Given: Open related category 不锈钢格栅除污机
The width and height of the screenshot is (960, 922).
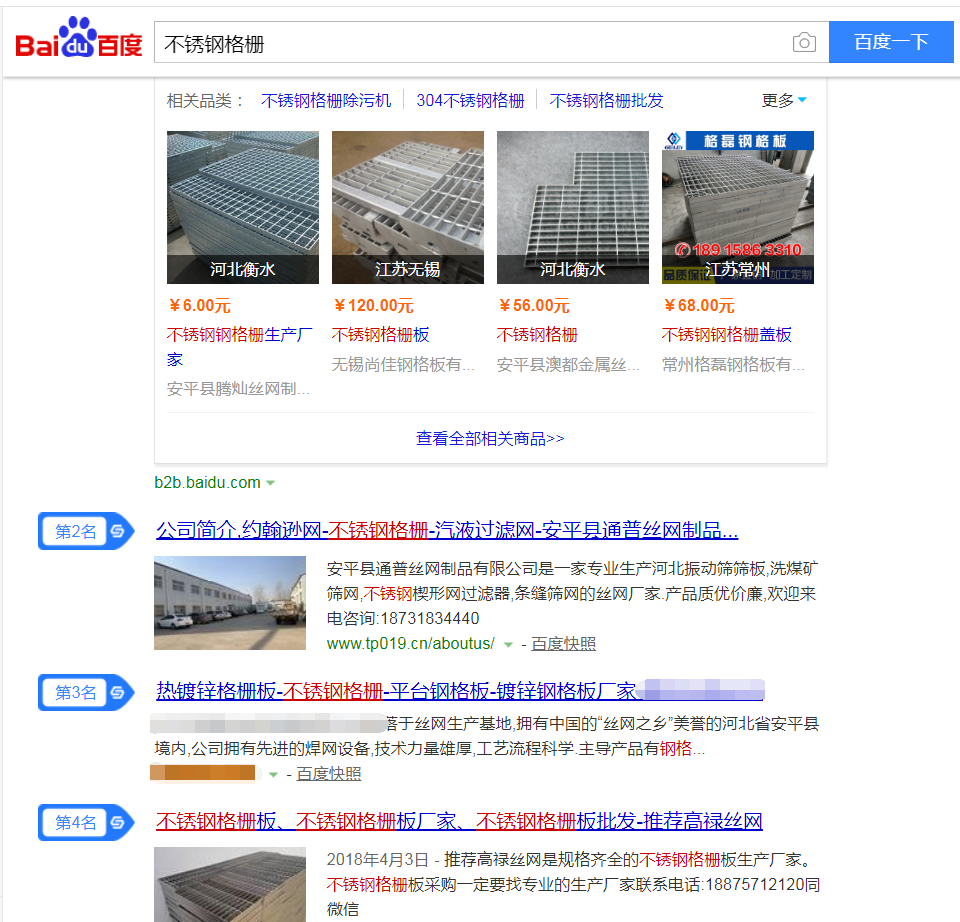Looking at the screenshot, I should [x=326, y=100].
